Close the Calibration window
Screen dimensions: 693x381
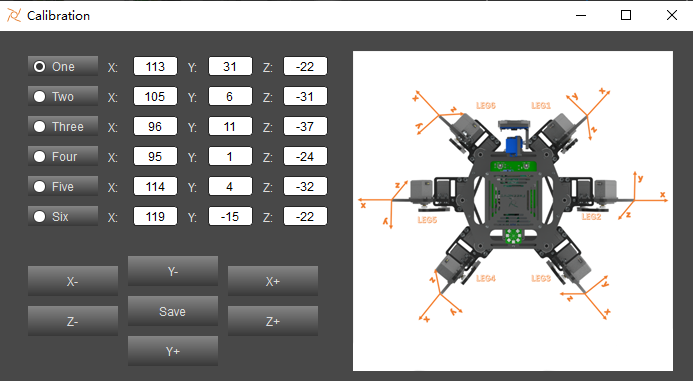click(672, 15)
